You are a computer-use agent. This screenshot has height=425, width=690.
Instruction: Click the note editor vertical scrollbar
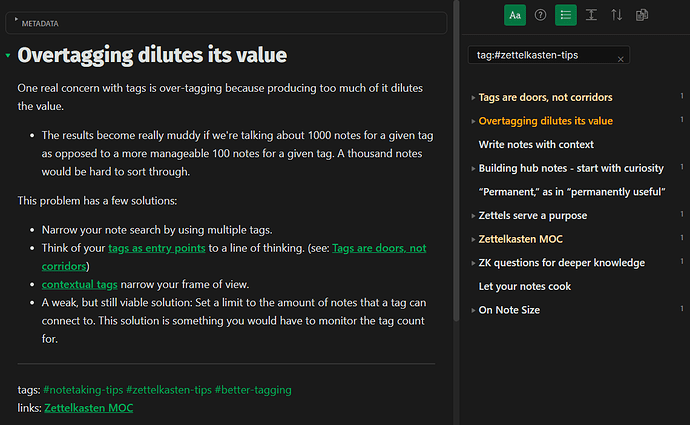coord(456,161)
